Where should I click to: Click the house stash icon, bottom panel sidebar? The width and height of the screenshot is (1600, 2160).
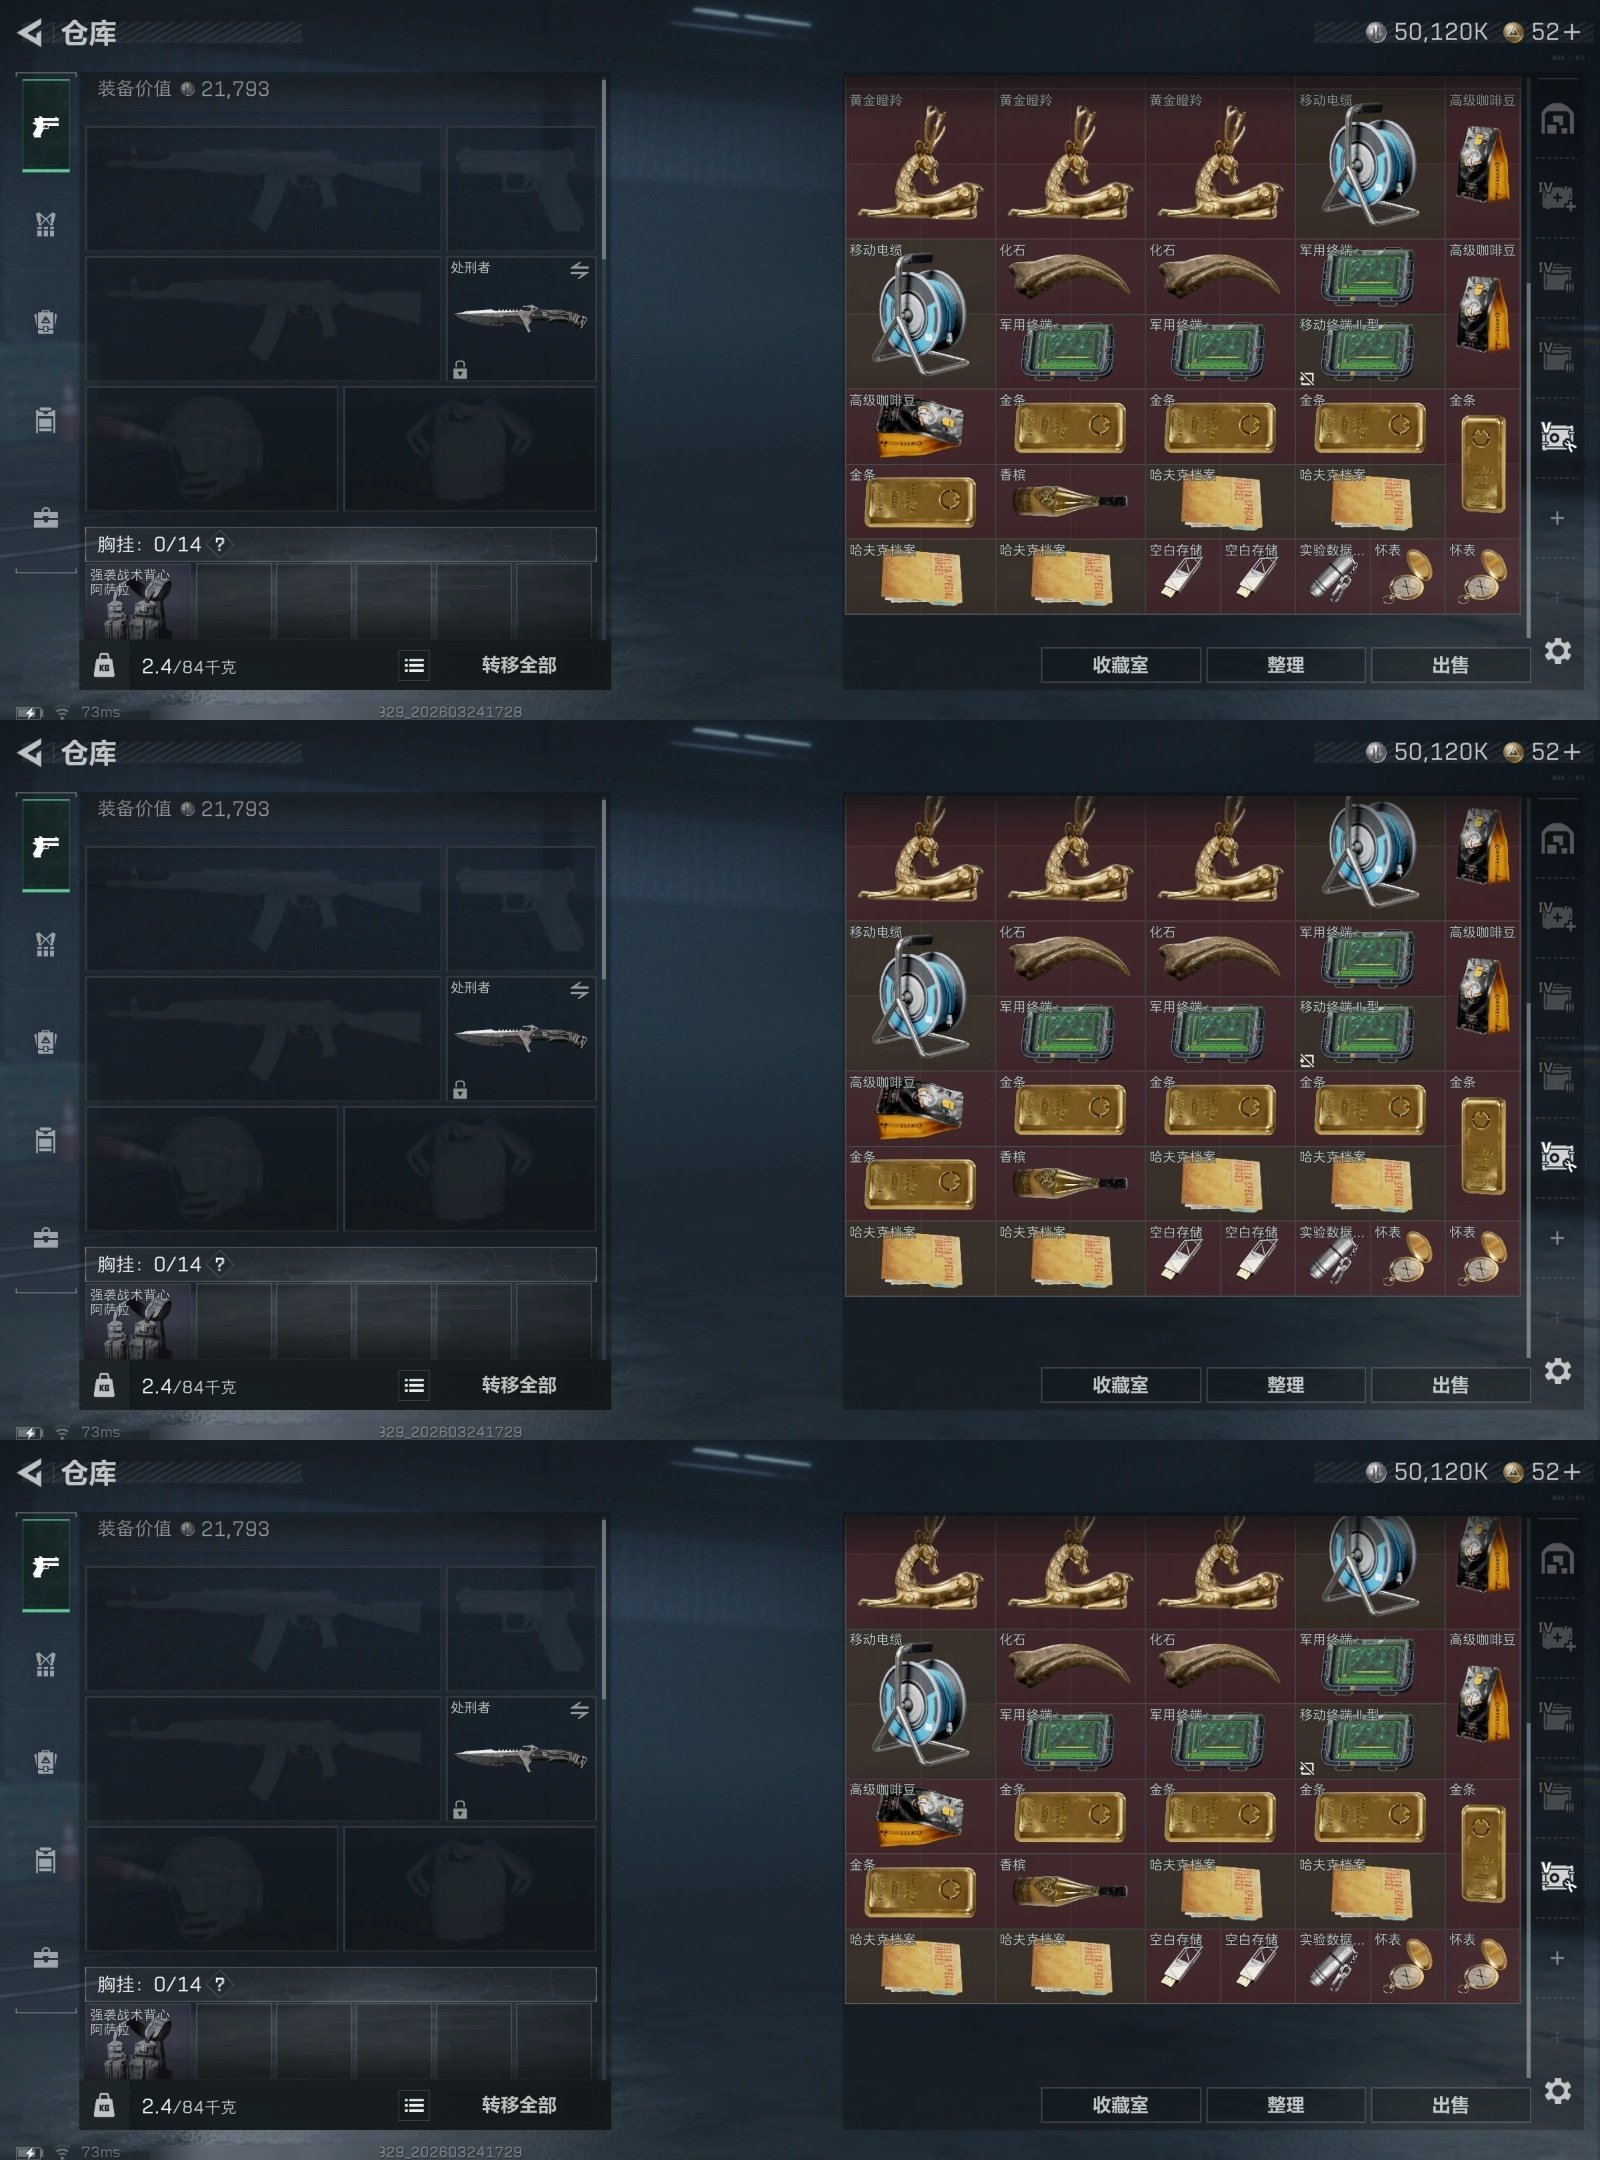pos(1557,1560)
